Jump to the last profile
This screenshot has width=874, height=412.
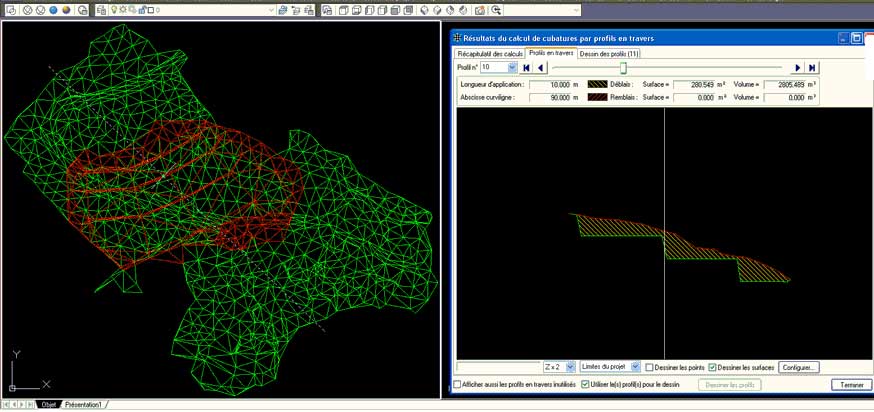tap(812, 67)
